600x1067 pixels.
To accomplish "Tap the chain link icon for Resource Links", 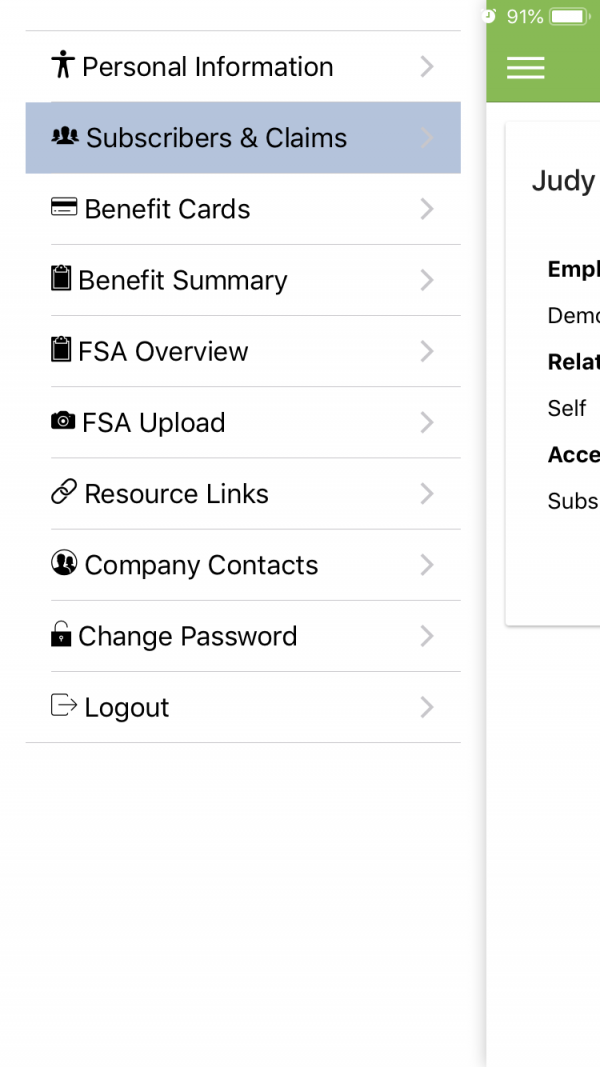I will coord(64,492).
